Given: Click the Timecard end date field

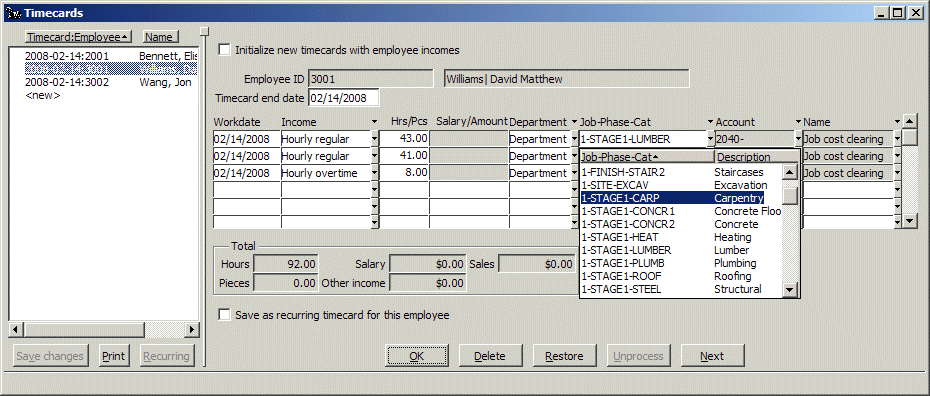Looking at the screenshot, I should pos(343,98).
